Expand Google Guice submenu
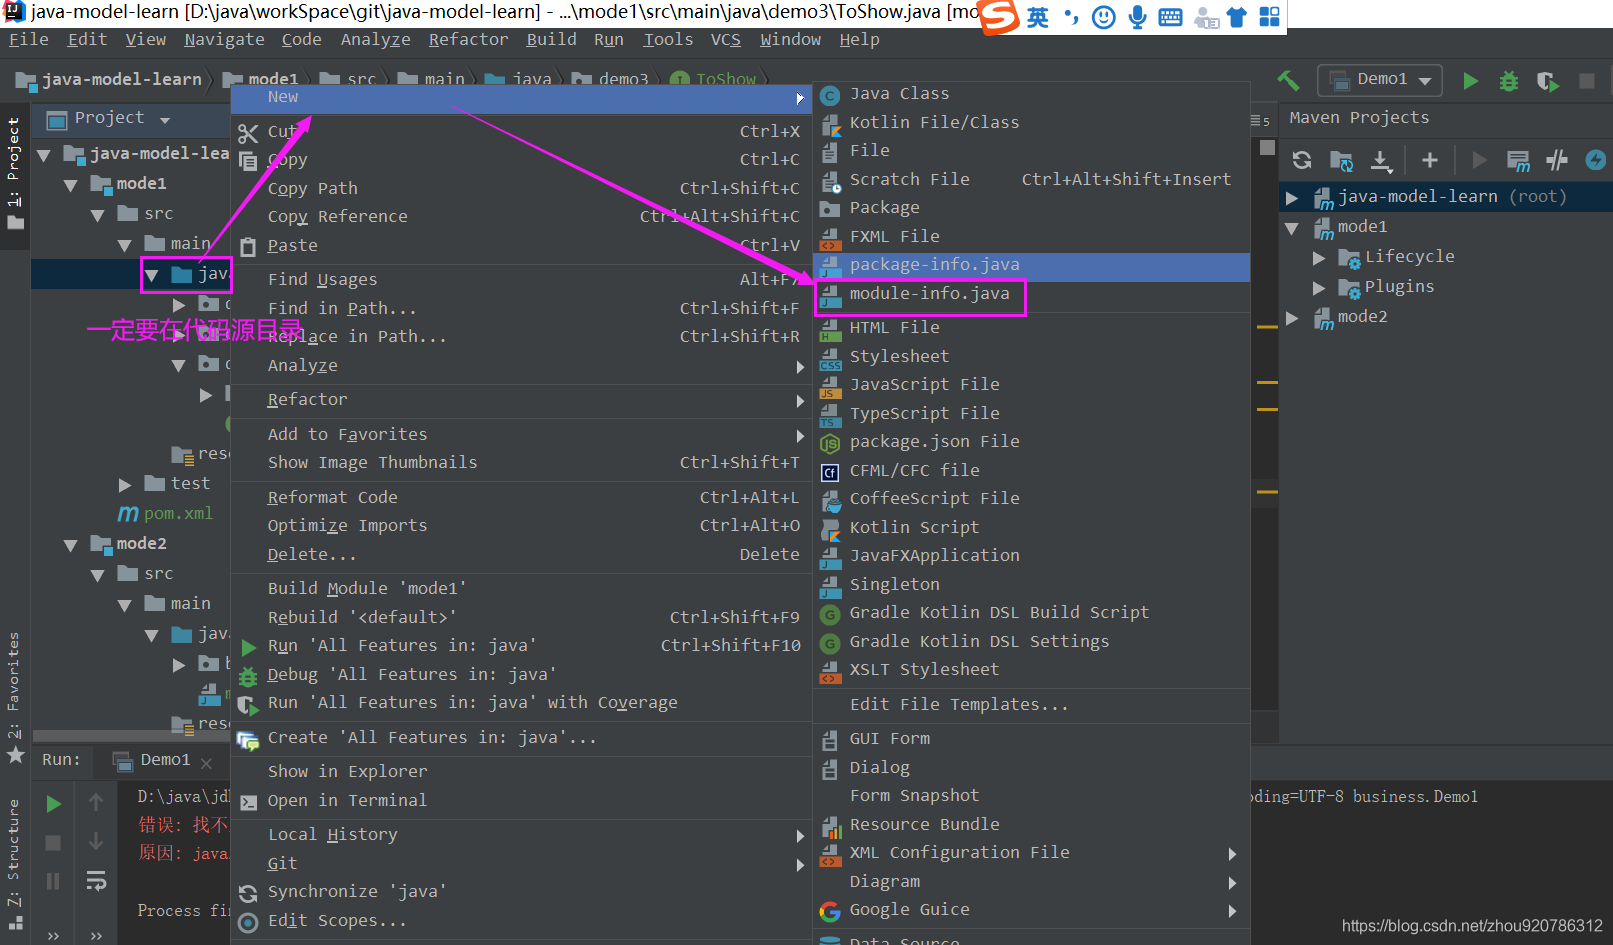 pos(1031,909)
